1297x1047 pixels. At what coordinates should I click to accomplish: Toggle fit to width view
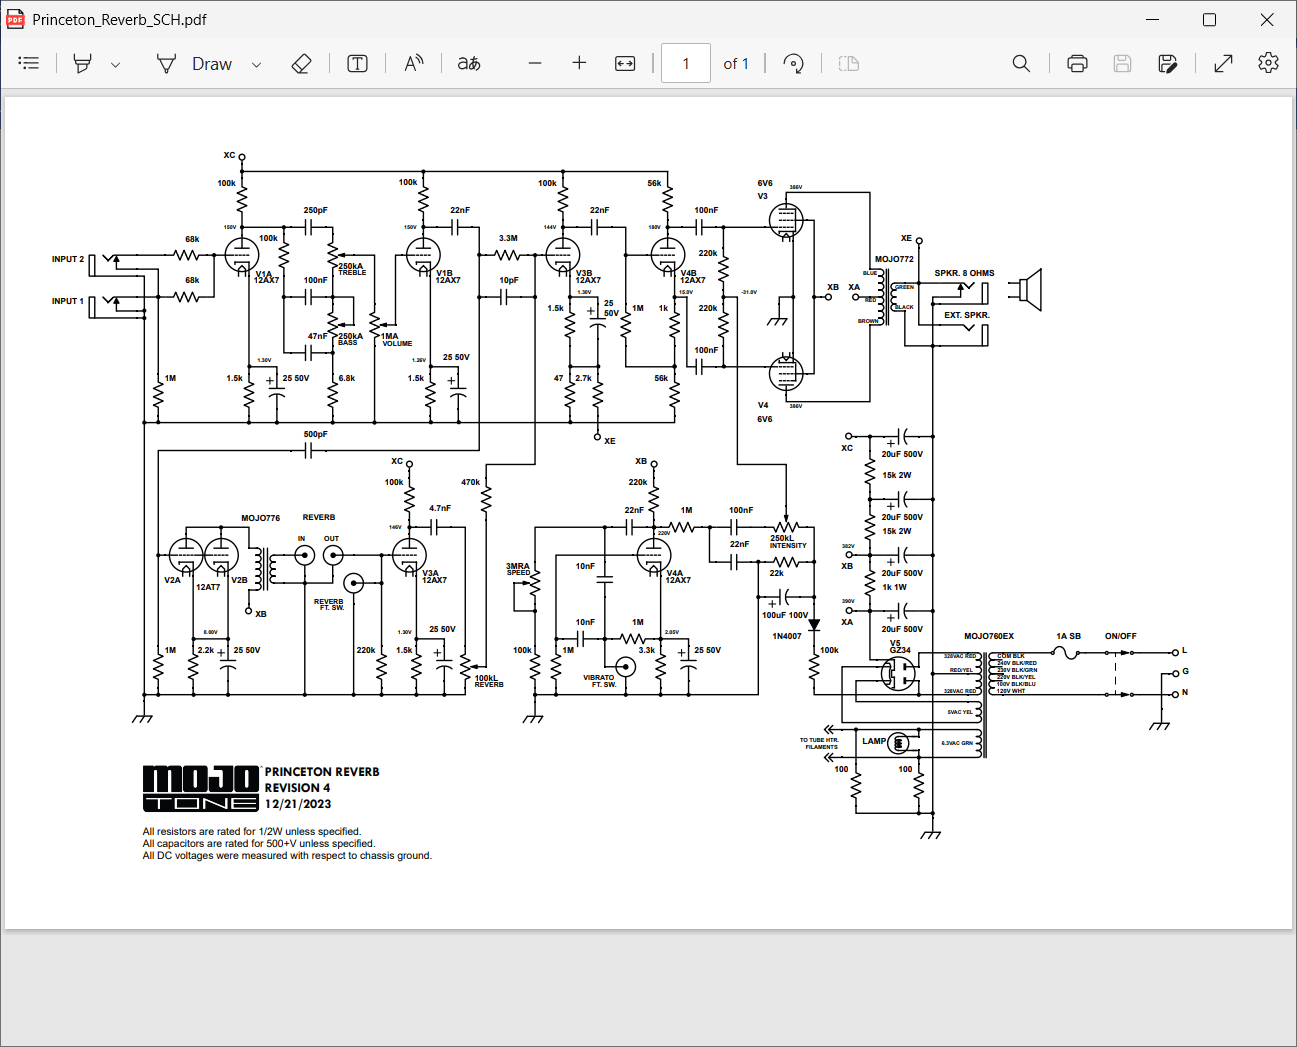(625, 63)
